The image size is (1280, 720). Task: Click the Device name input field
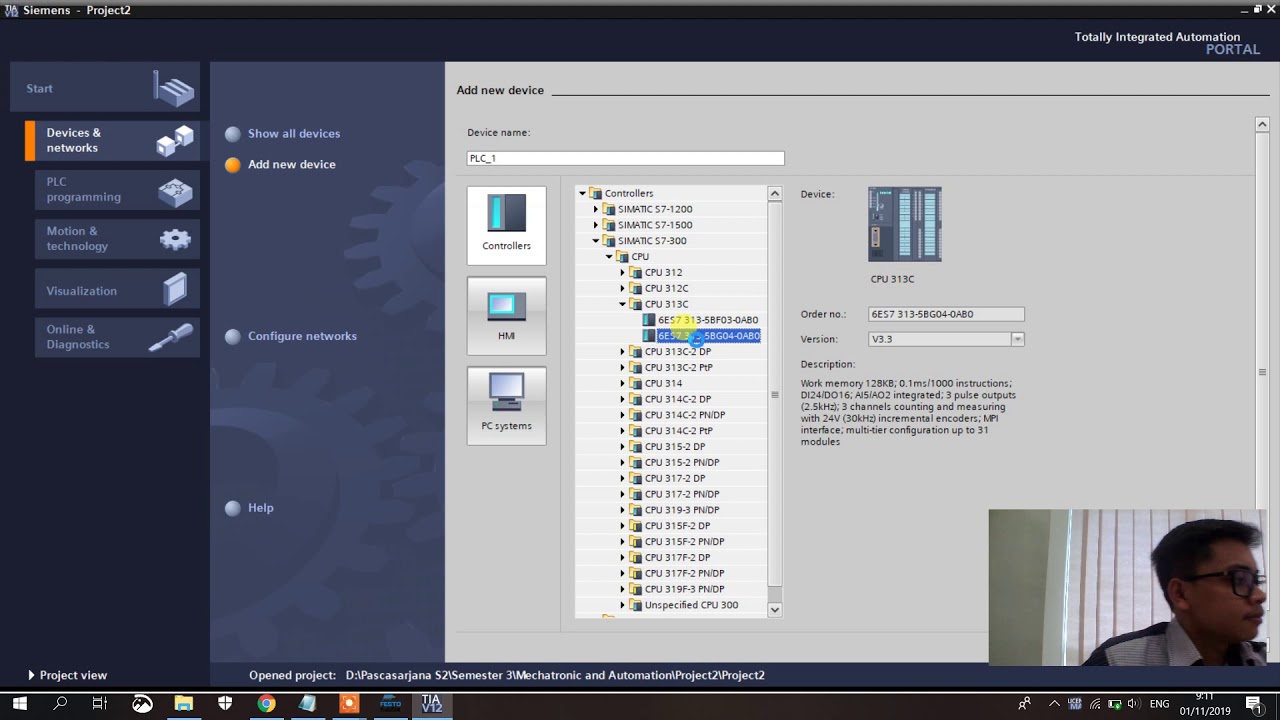(x=626, y=158)
